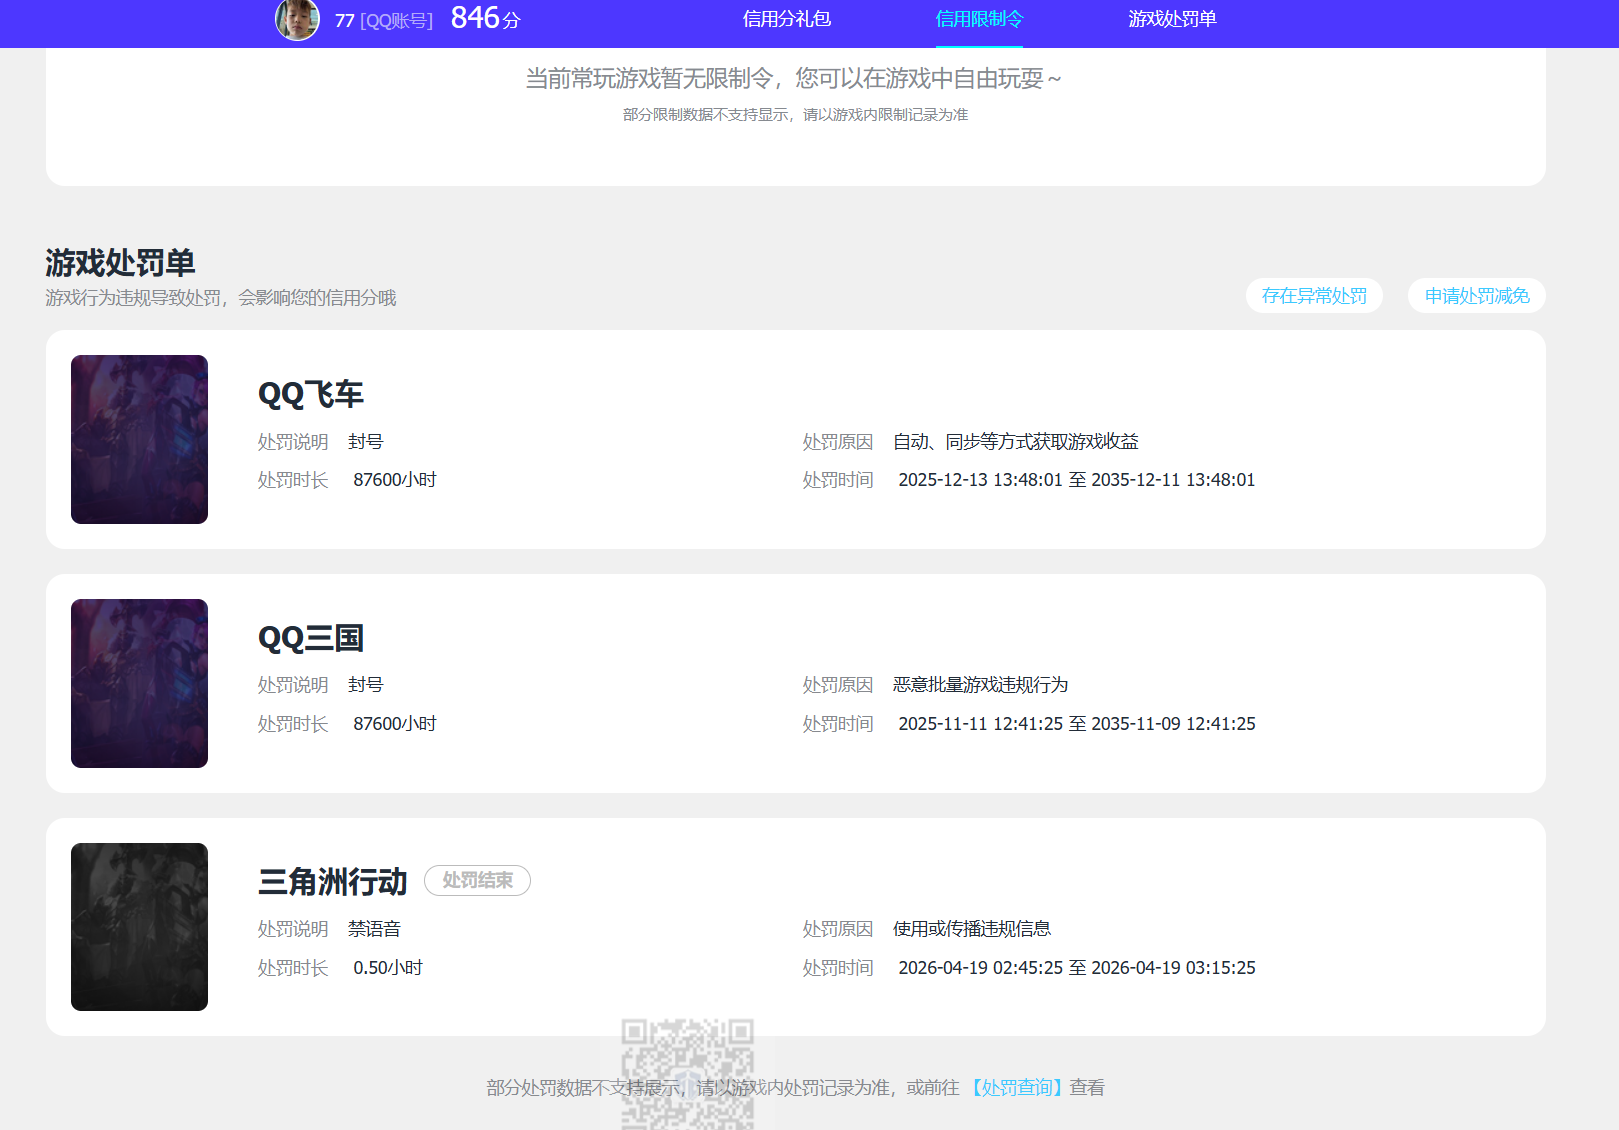
Task: Click the reason 使用或传播违规信息
Action: click(x=972, y=929)
